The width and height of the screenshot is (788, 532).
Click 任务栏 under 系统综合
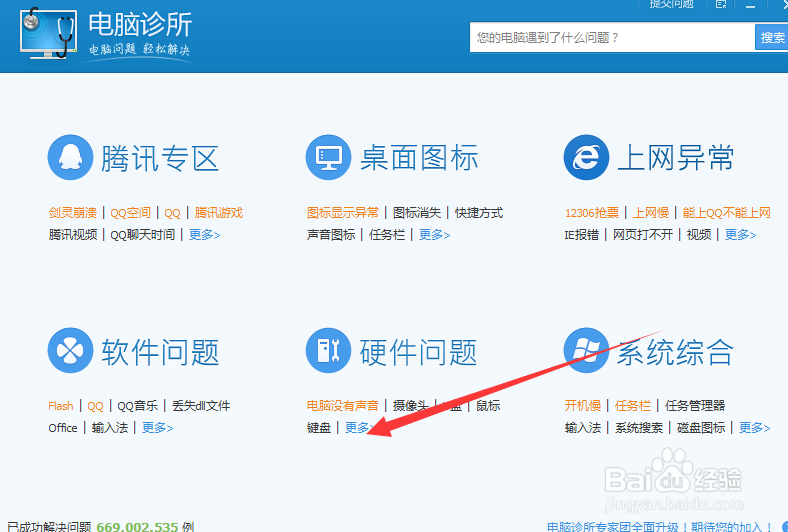tap(633, 406)
